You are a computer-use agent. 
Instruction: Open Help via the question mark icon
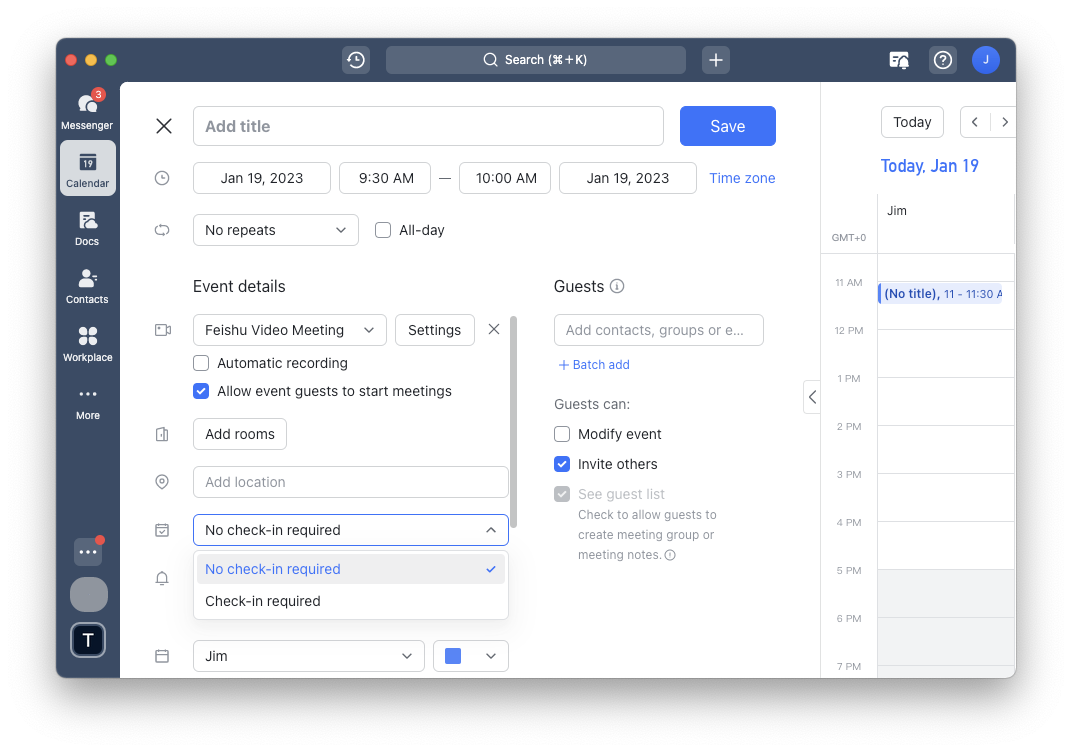point(942,60)
